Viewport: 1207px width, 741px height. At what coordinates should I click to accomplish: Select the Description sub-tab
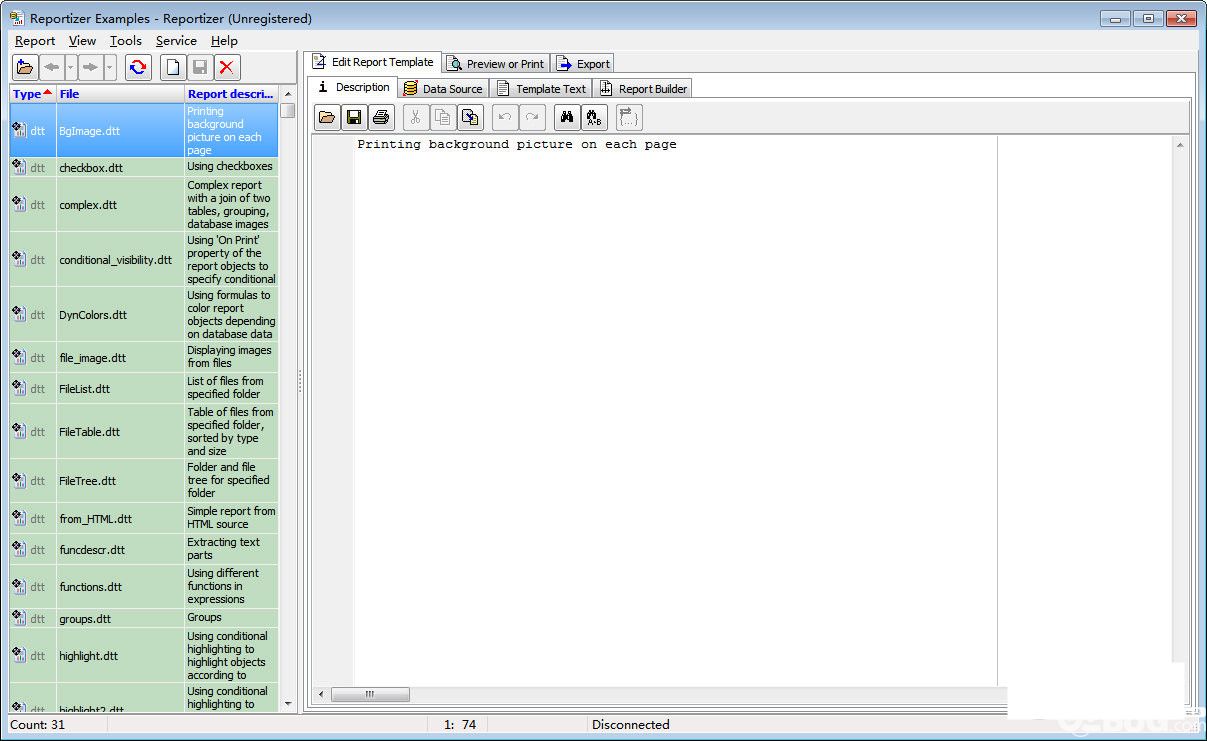tap(353, 88)
